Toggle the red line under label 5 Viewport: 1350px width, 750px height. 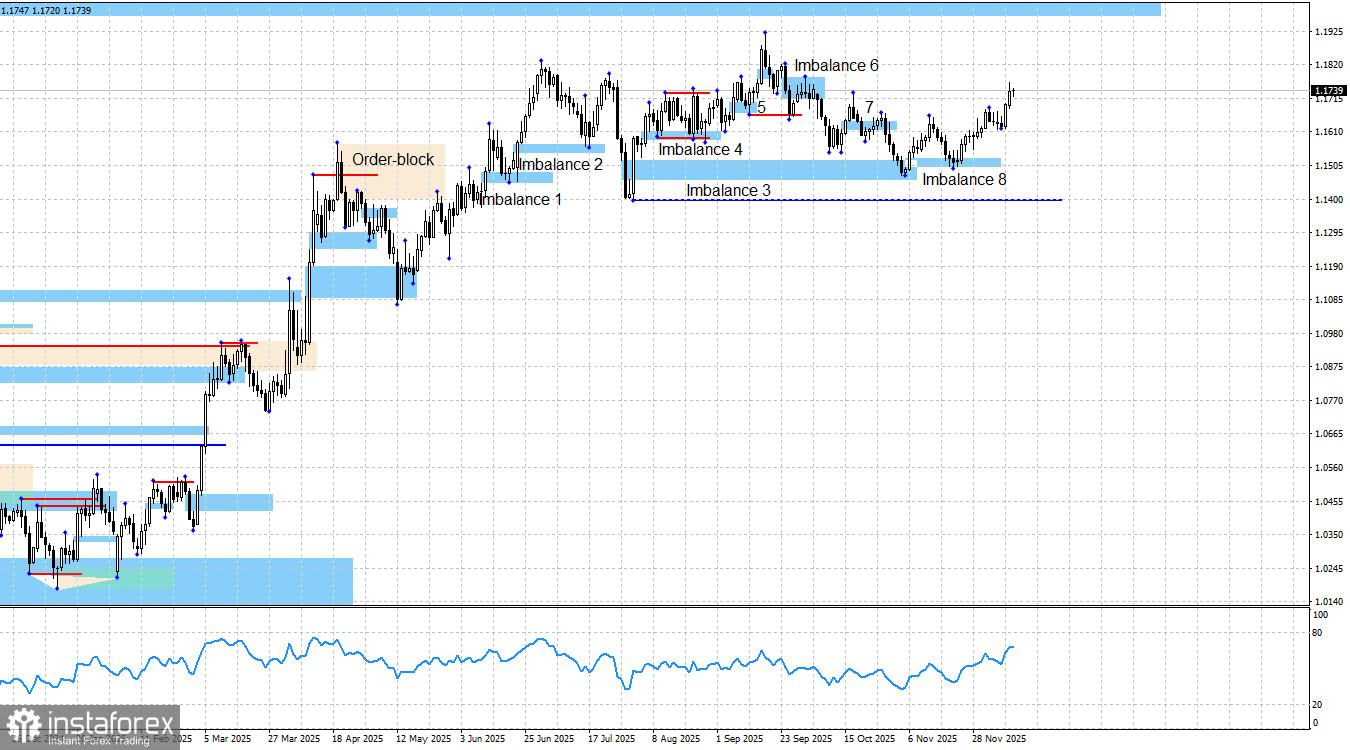click(x=776, y=114)
